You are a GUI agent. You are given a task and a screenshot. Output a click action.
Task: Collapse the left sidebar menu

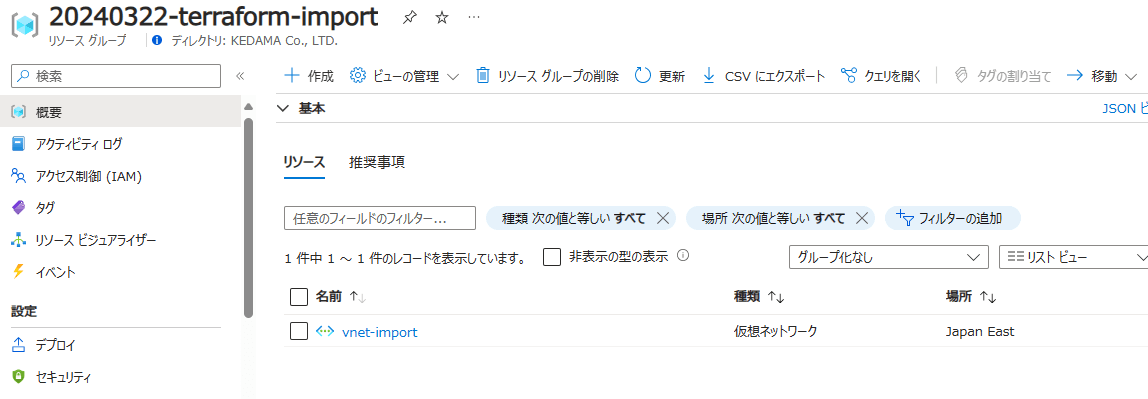[239, 76]
